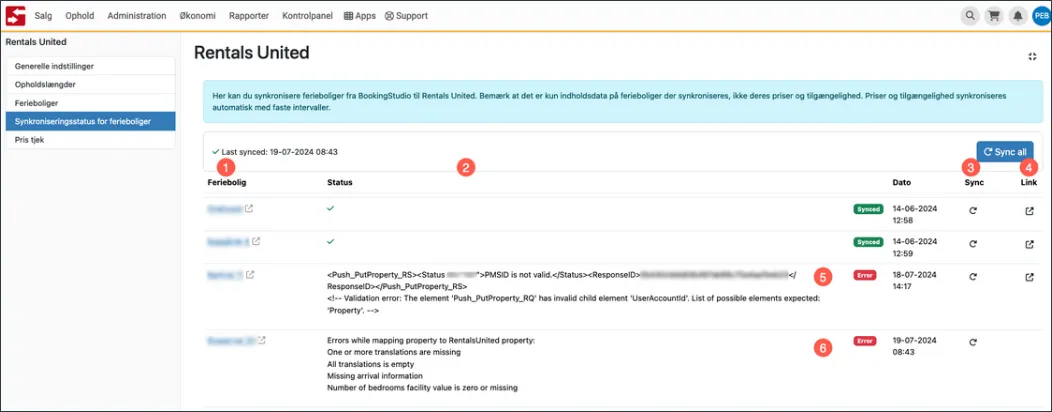Open the Salg menu
This screenshot has width=1052, height=412.
click(x=44, y=16)
